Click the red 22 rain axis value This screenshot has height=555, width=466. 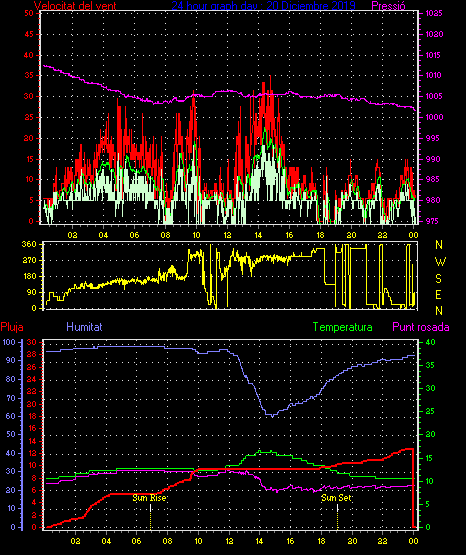32,391
